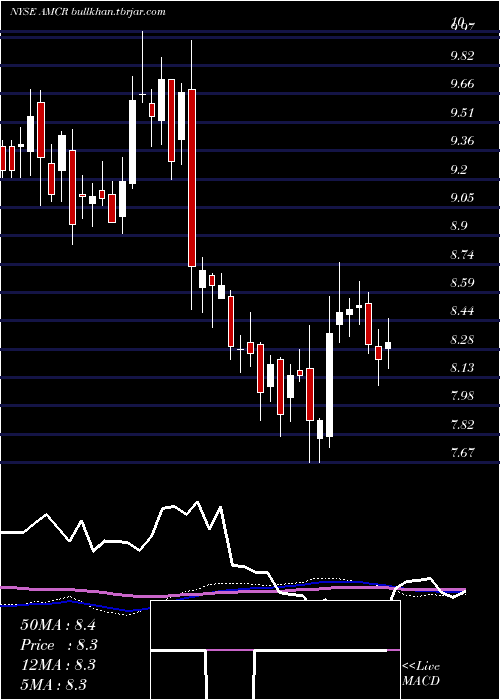500x700 pixels.
Task: Click the tallest red candlestick on the chart
Action: coord(192,178)
